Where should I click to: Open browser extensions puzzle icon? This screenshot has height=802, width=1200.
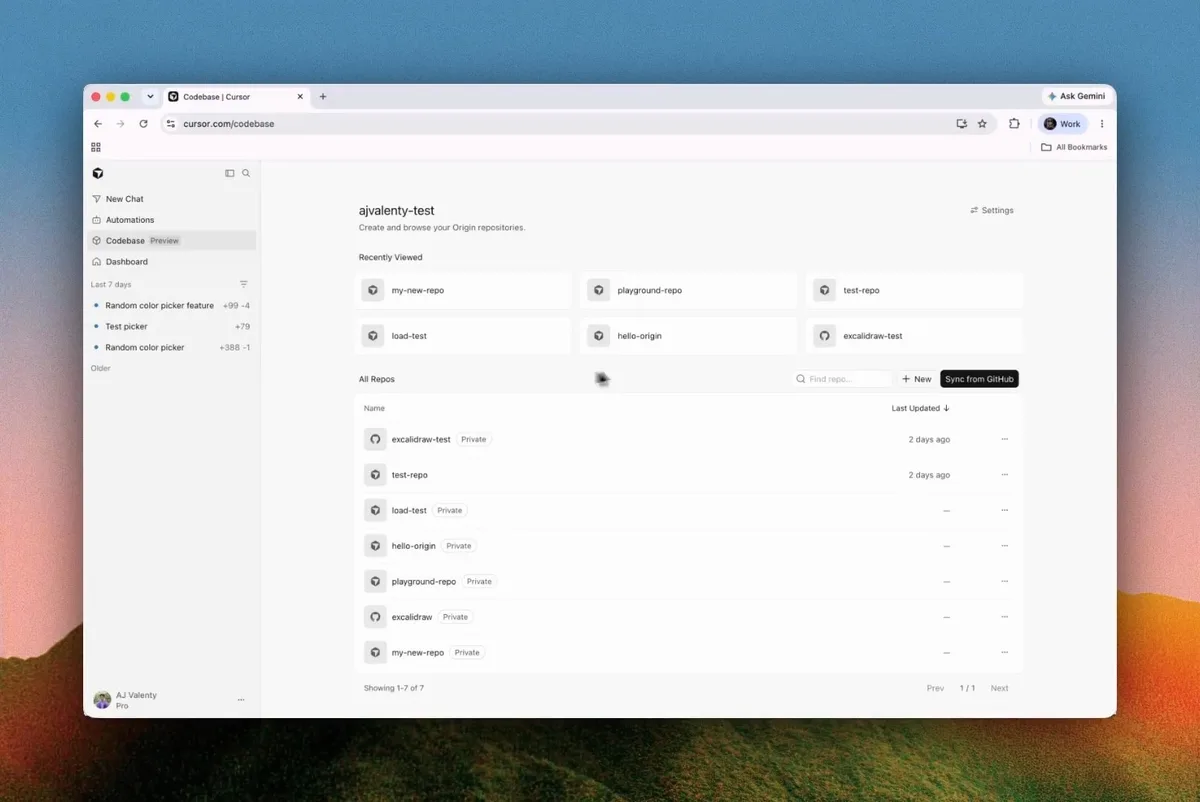1014,124
